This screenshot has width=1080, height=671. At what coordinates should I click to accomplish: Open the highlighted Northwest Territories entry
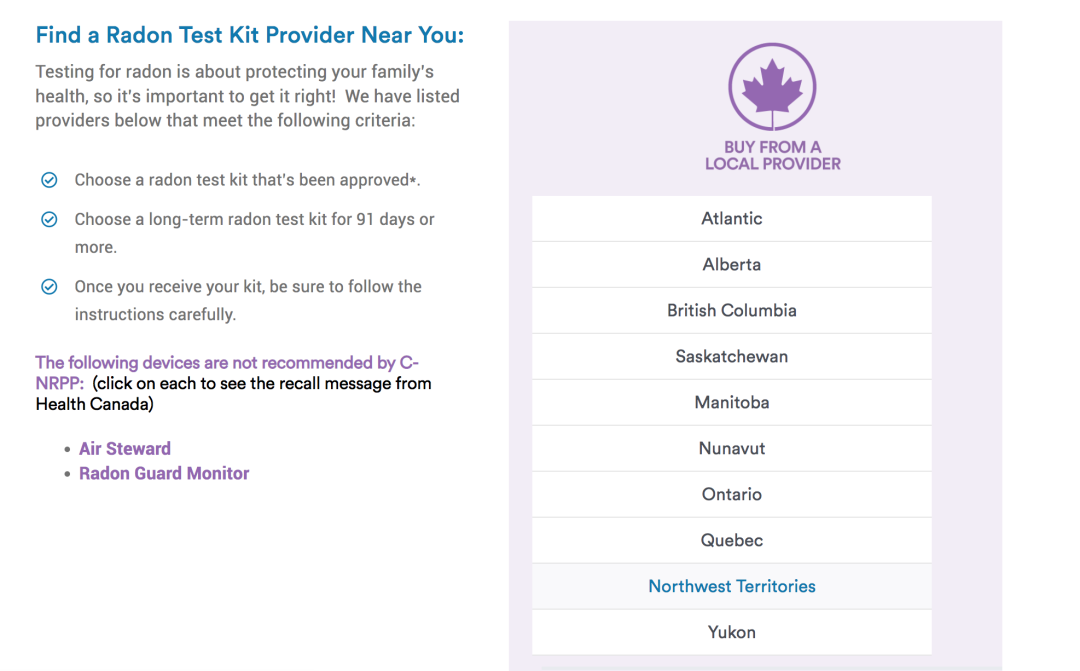click(x=731, y=586)
